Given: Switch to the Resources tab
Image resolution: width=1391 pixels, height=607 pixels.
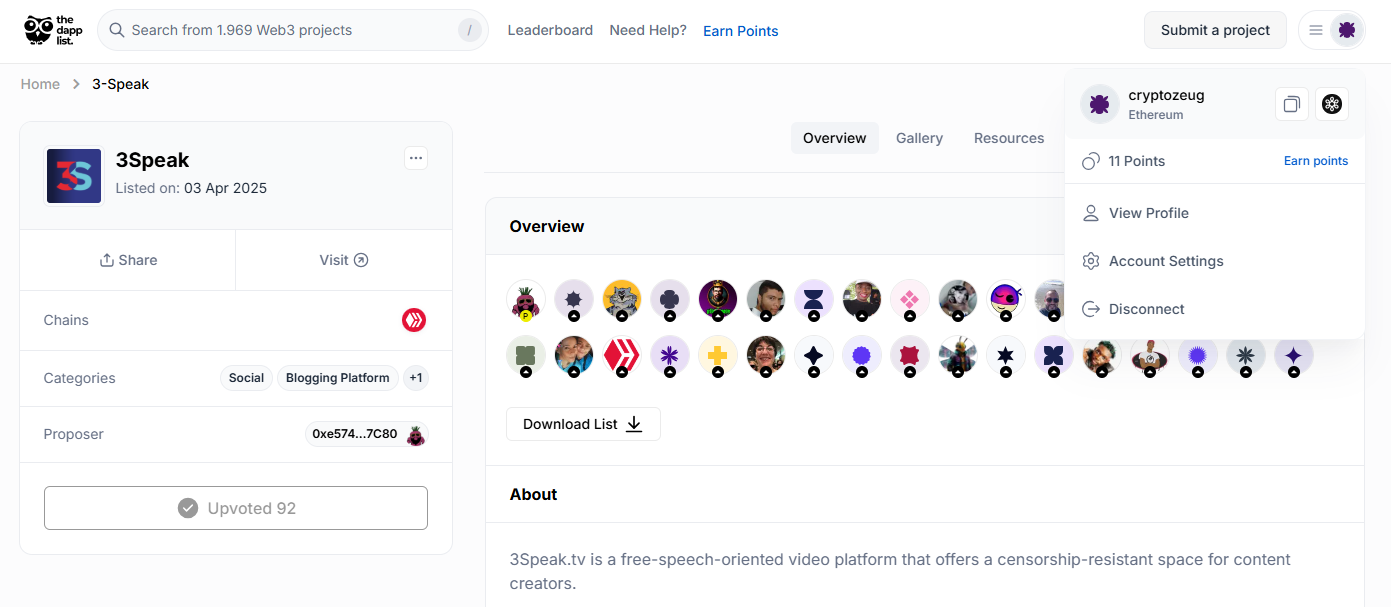Looking at the screenshot, I should click(1009, 138).
